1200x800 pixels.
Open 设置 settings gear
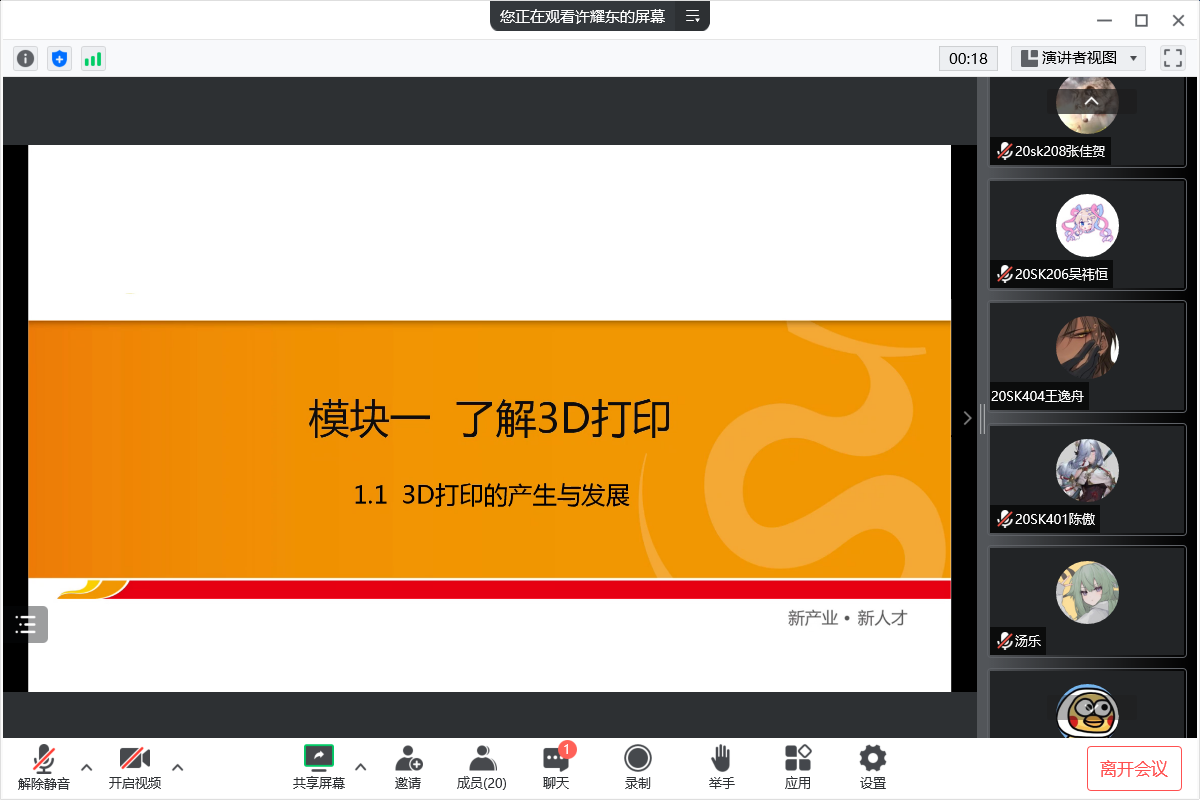pos(873,767)
